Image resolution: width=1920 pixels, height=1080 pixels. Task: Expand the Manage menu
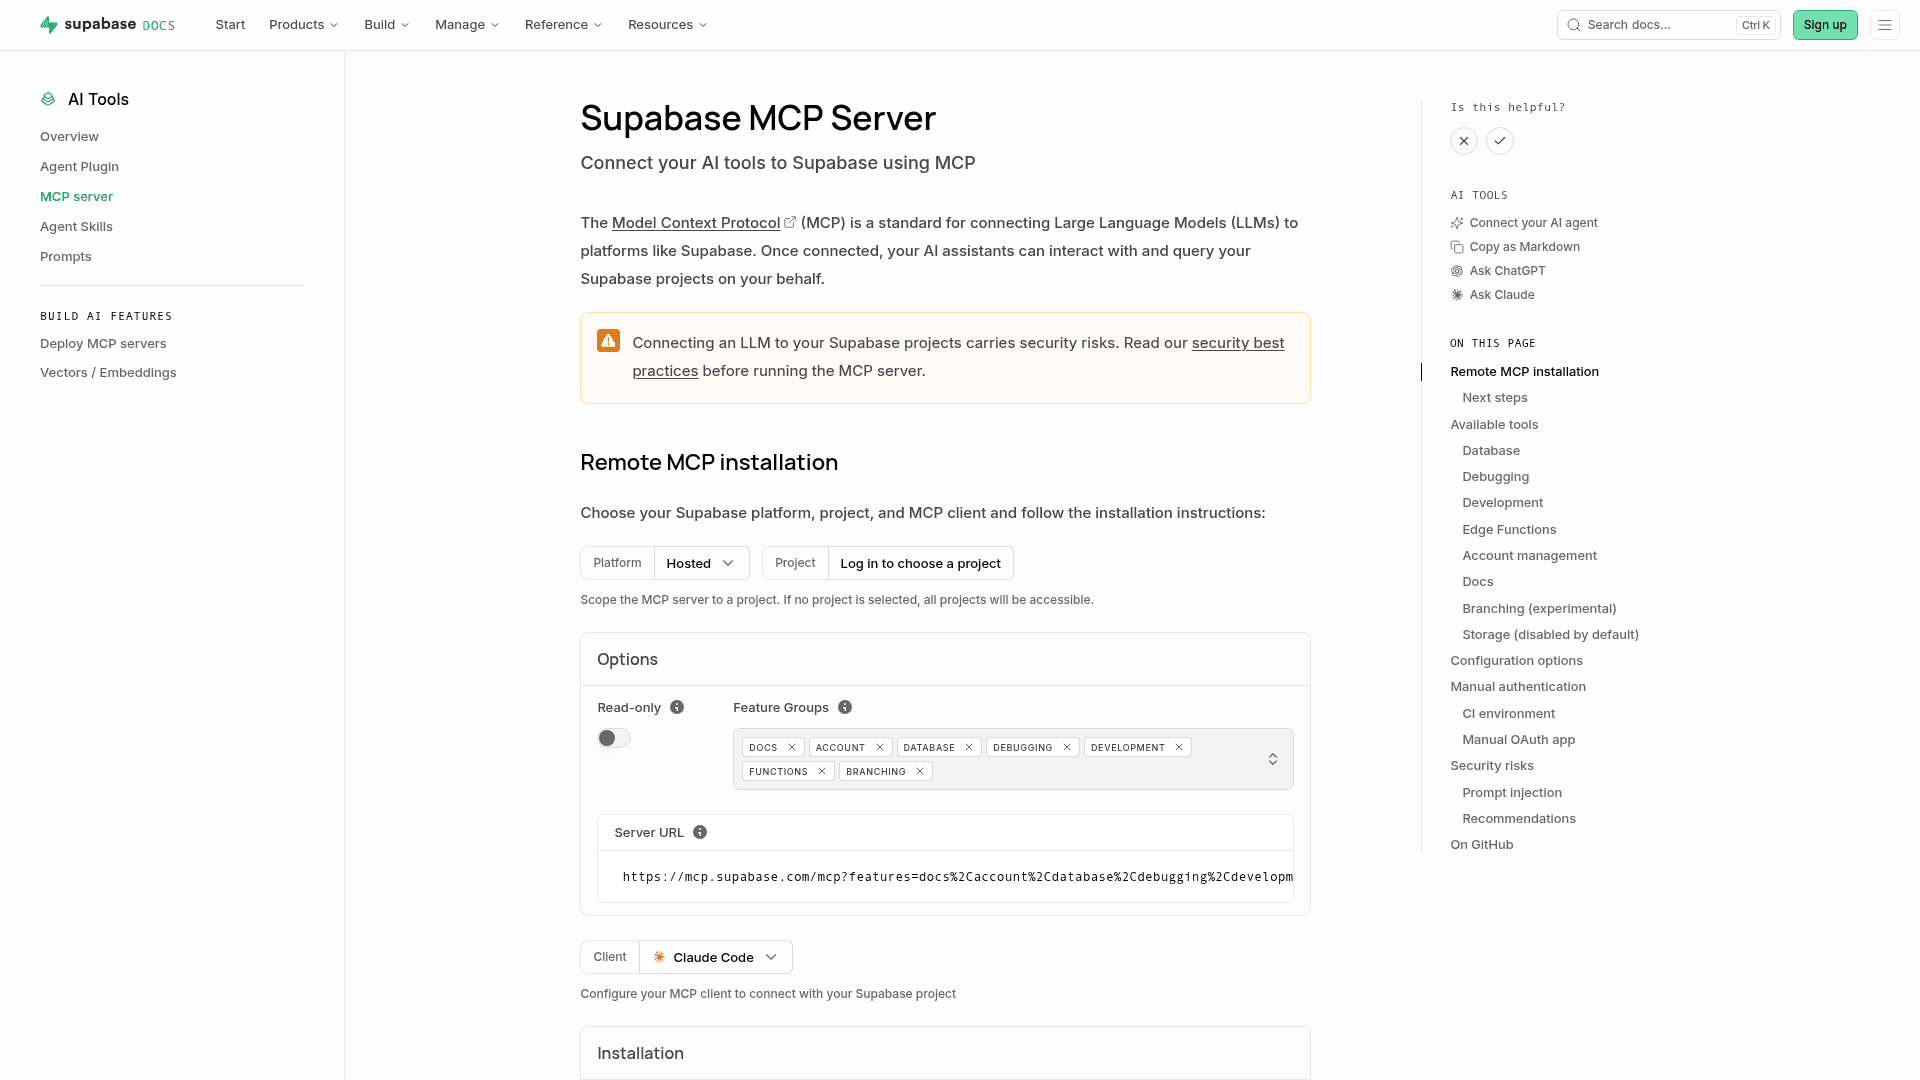pos(467,25)
